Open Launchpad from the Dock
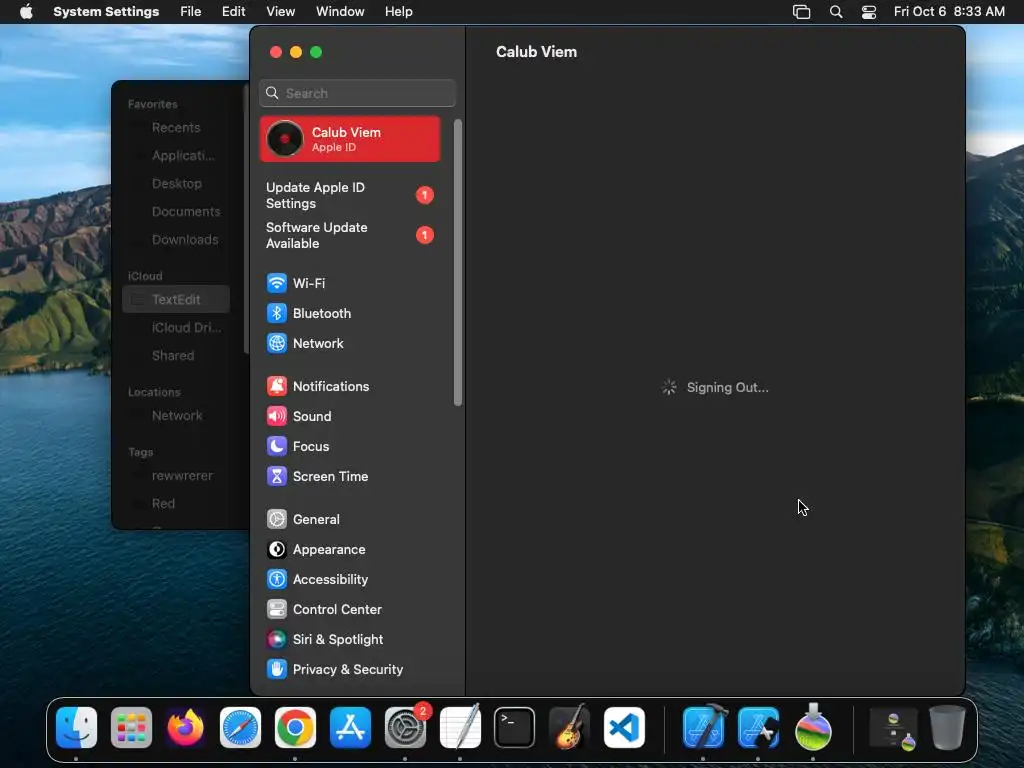Image resolution: width=1024 pixels, height=768 pixels. pyautogui.click(x=131, y=728)
